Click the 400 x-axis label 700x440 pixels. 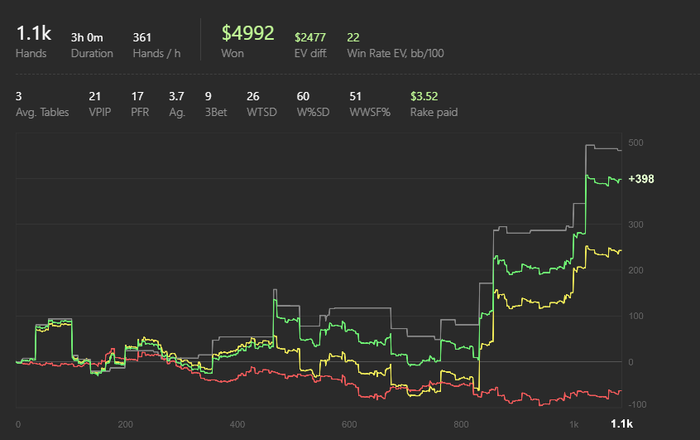tap(237, 424)
